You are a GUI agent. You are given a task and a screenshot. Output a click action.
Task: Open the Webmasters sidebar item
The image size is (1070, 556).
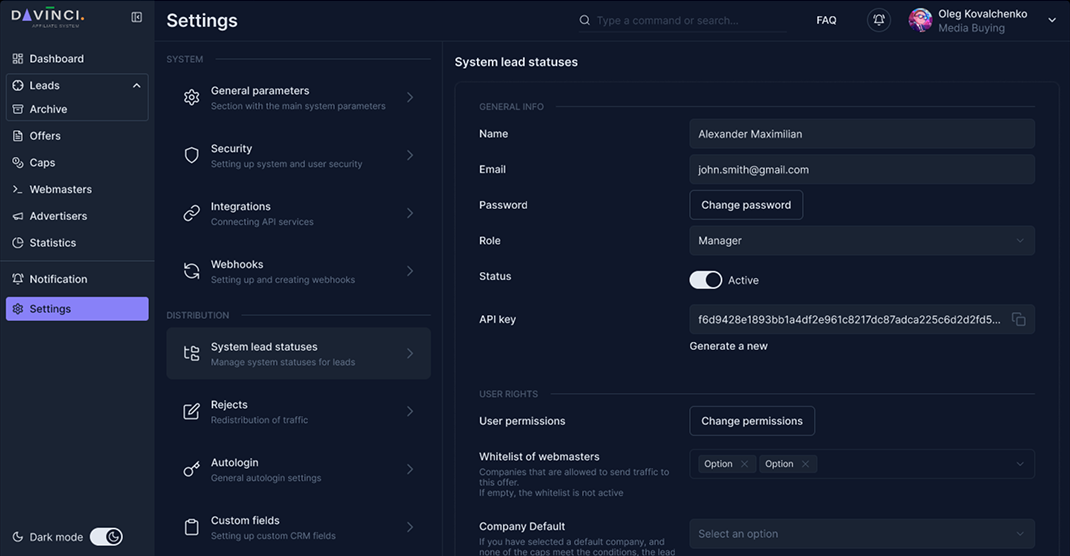click(60, 189)
